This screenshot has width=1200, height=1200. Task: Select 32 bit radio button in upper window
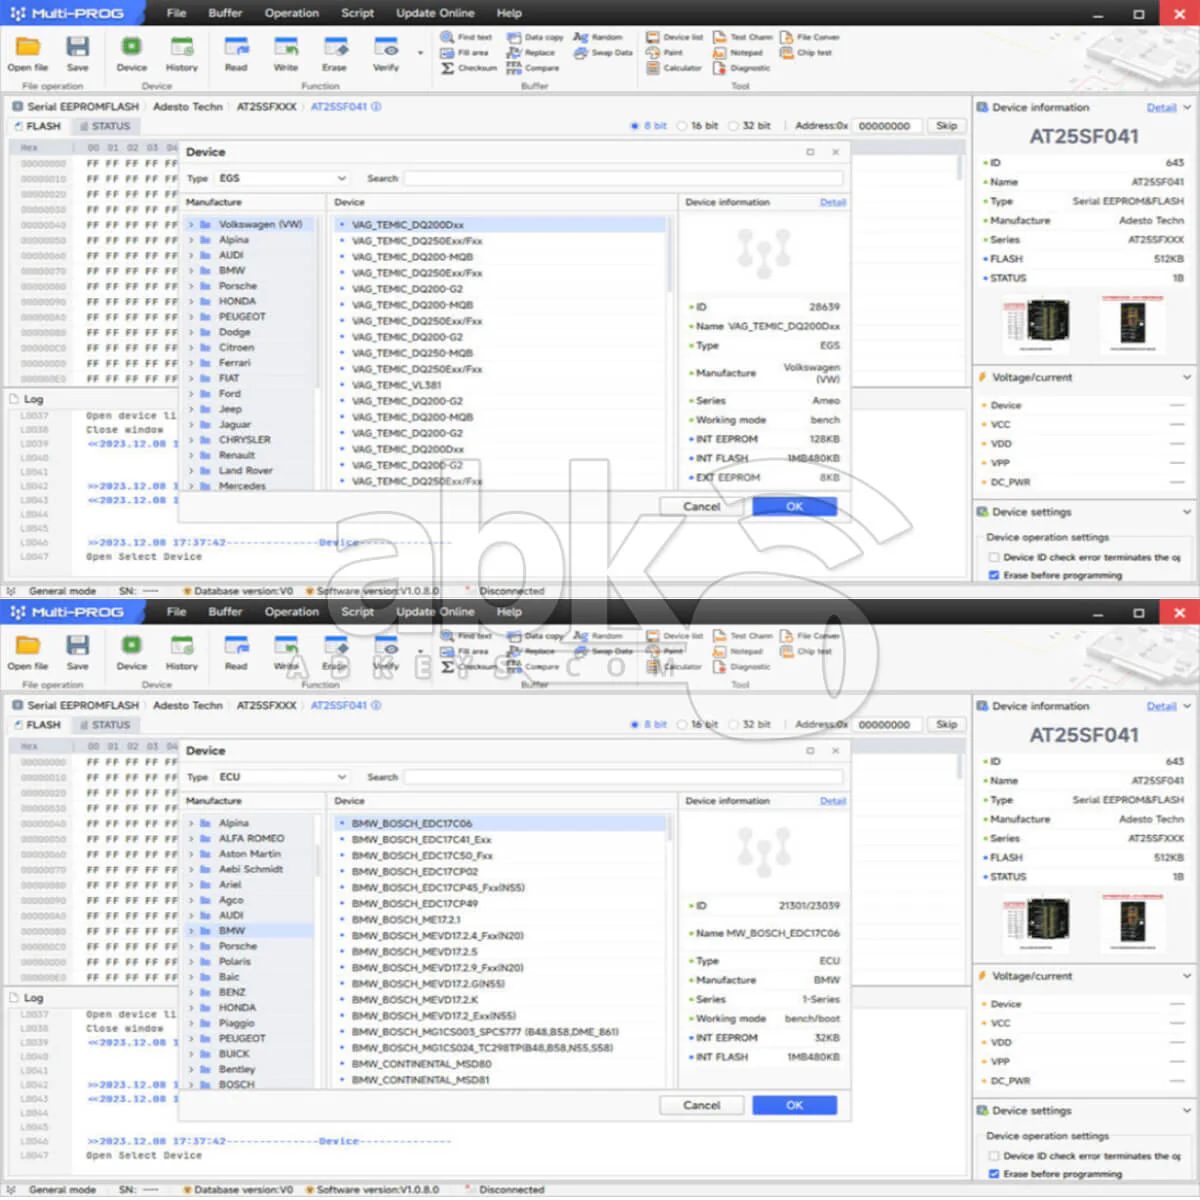click(x=734, y=126)
